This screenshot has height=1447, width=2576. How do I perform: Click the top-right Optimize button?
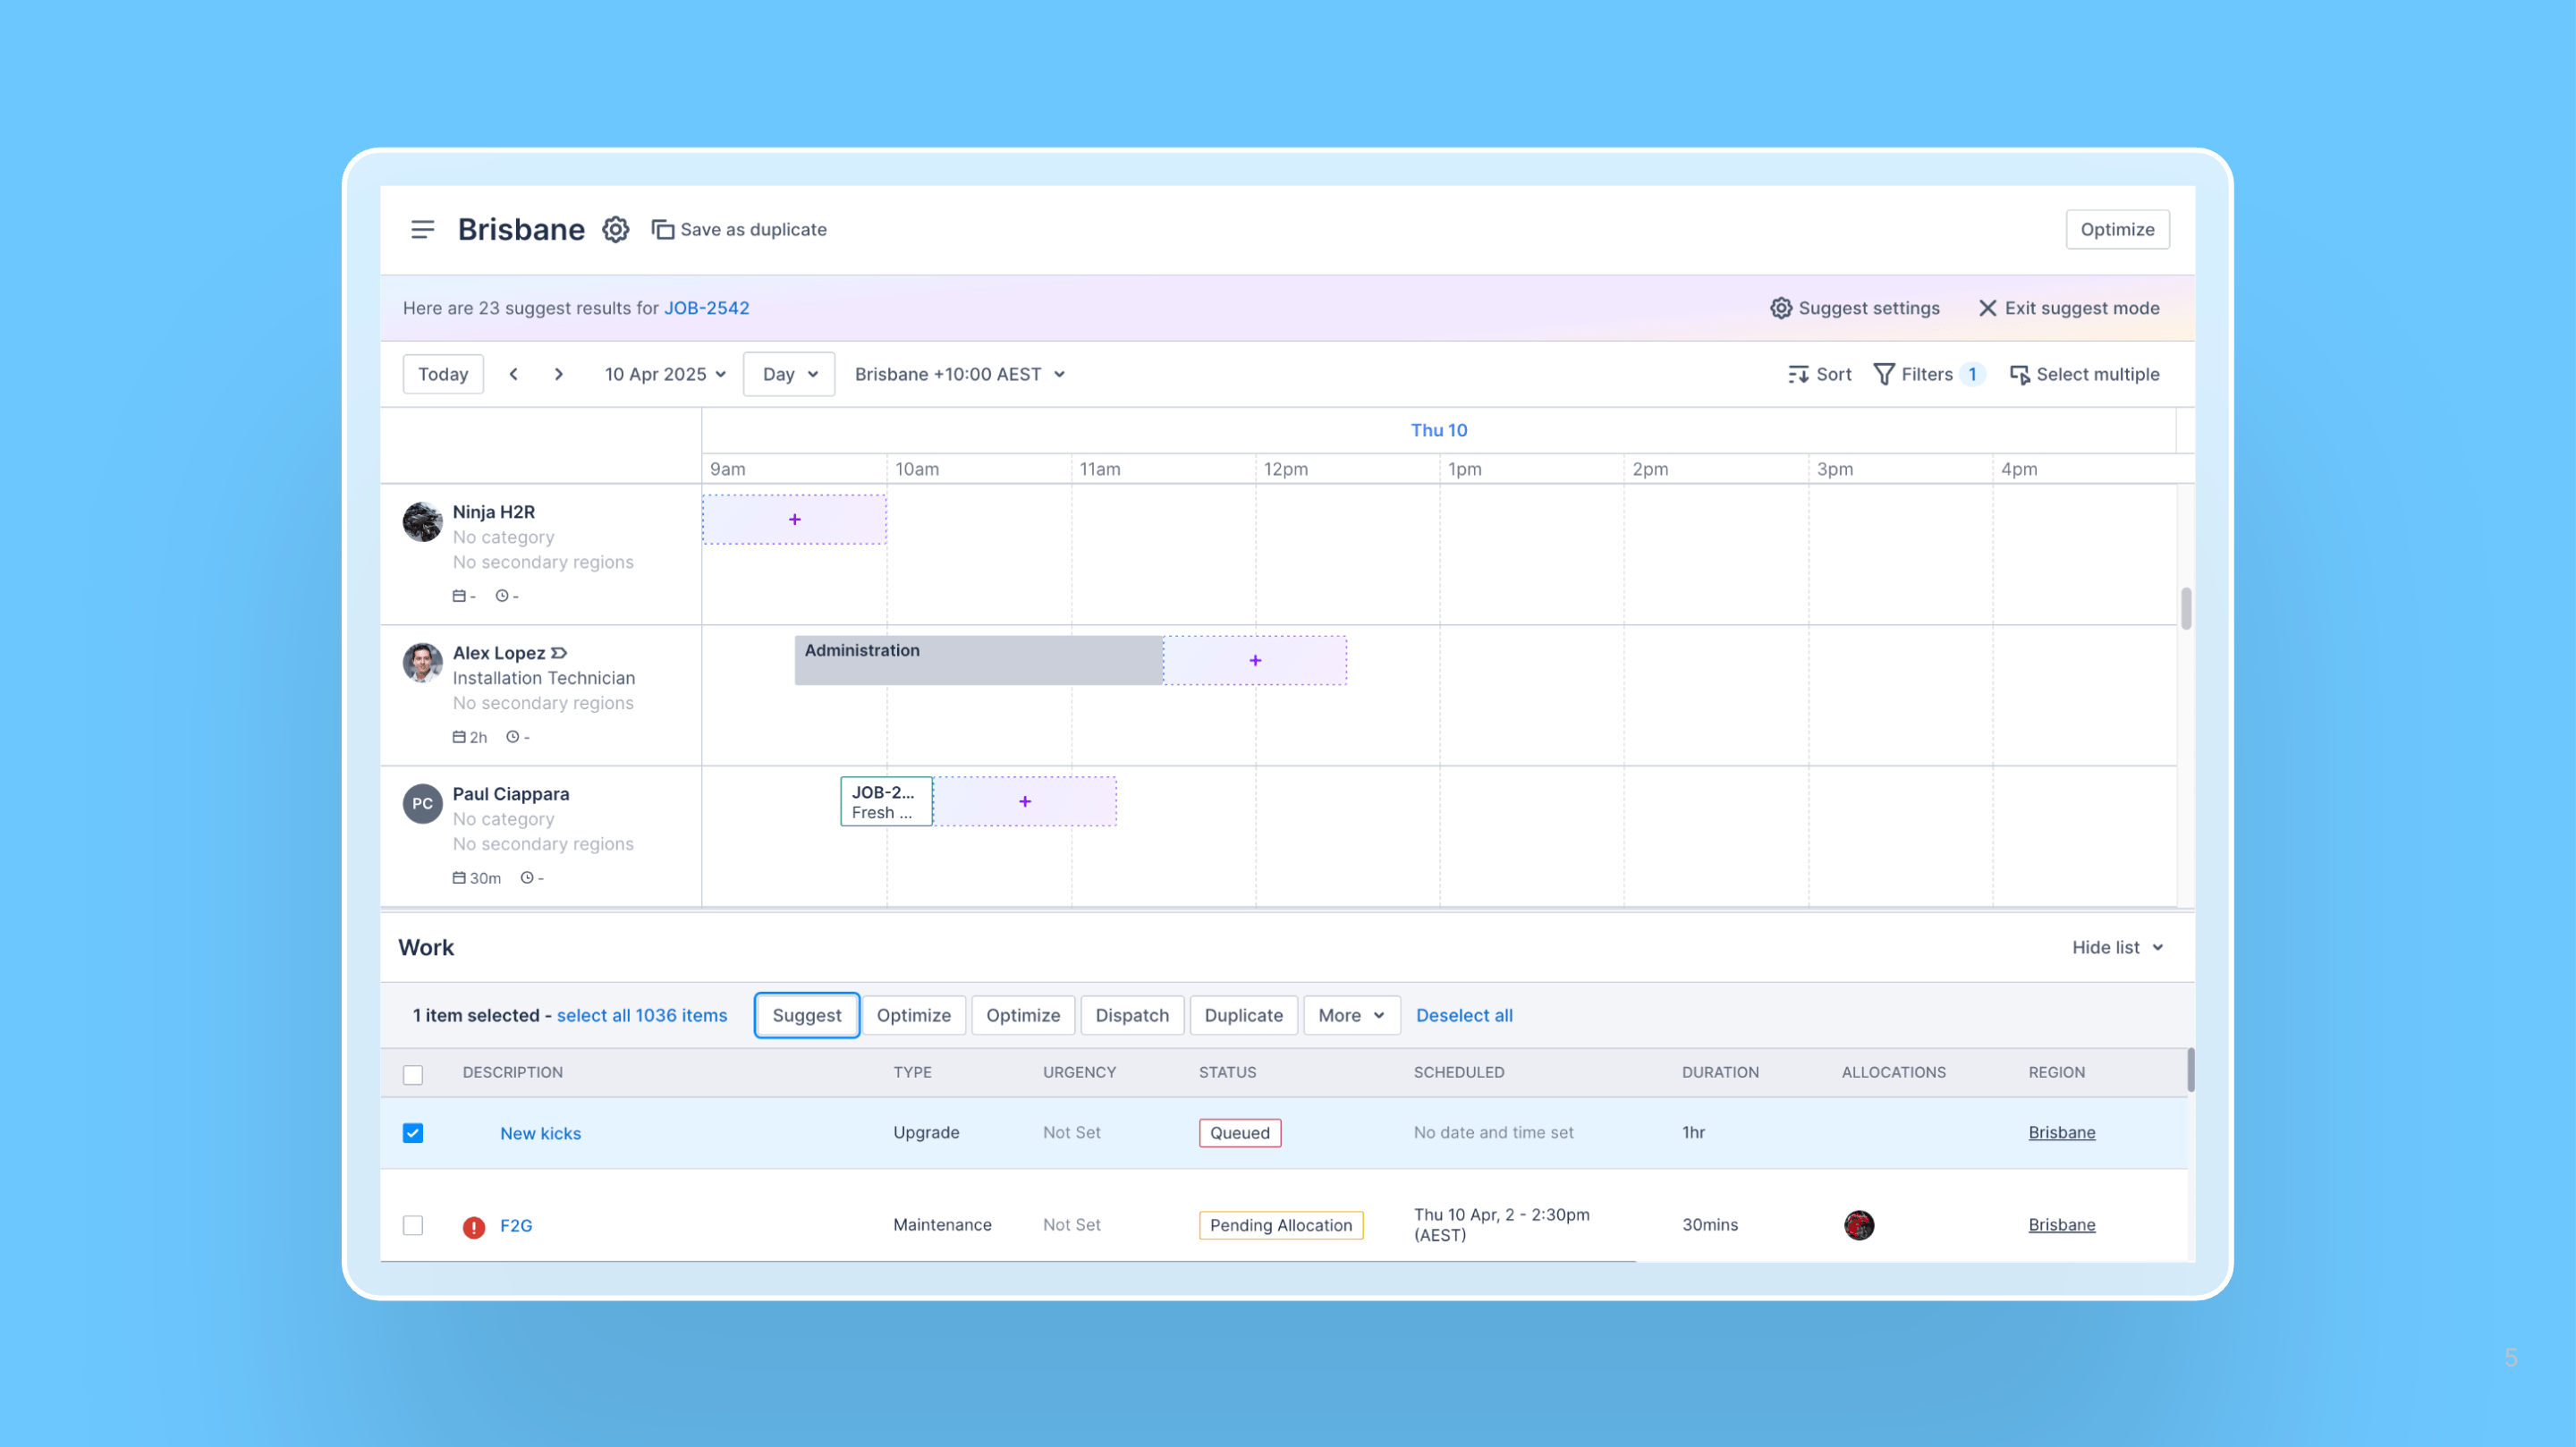tap(2117, 229)
